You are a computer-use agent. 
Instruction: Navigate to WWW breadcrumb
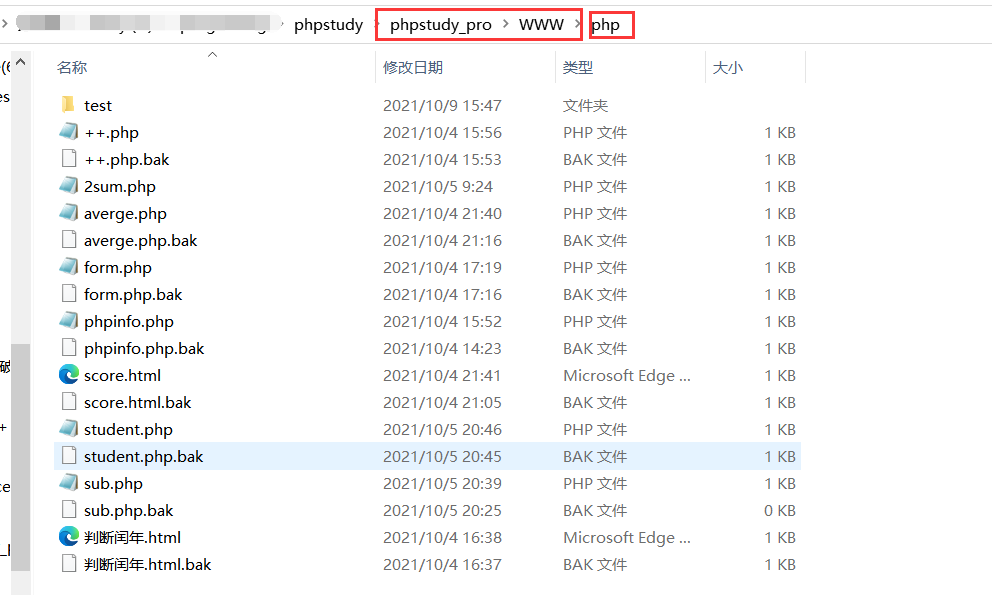tap(541, 25)
